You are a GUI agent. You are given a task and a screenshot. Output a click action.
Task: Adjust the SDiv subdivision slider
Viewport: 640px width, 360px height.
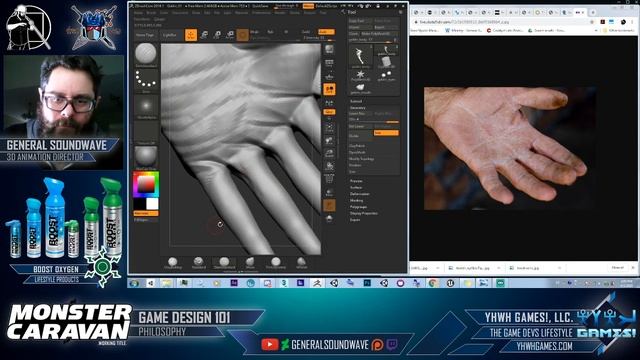(374, 120)
